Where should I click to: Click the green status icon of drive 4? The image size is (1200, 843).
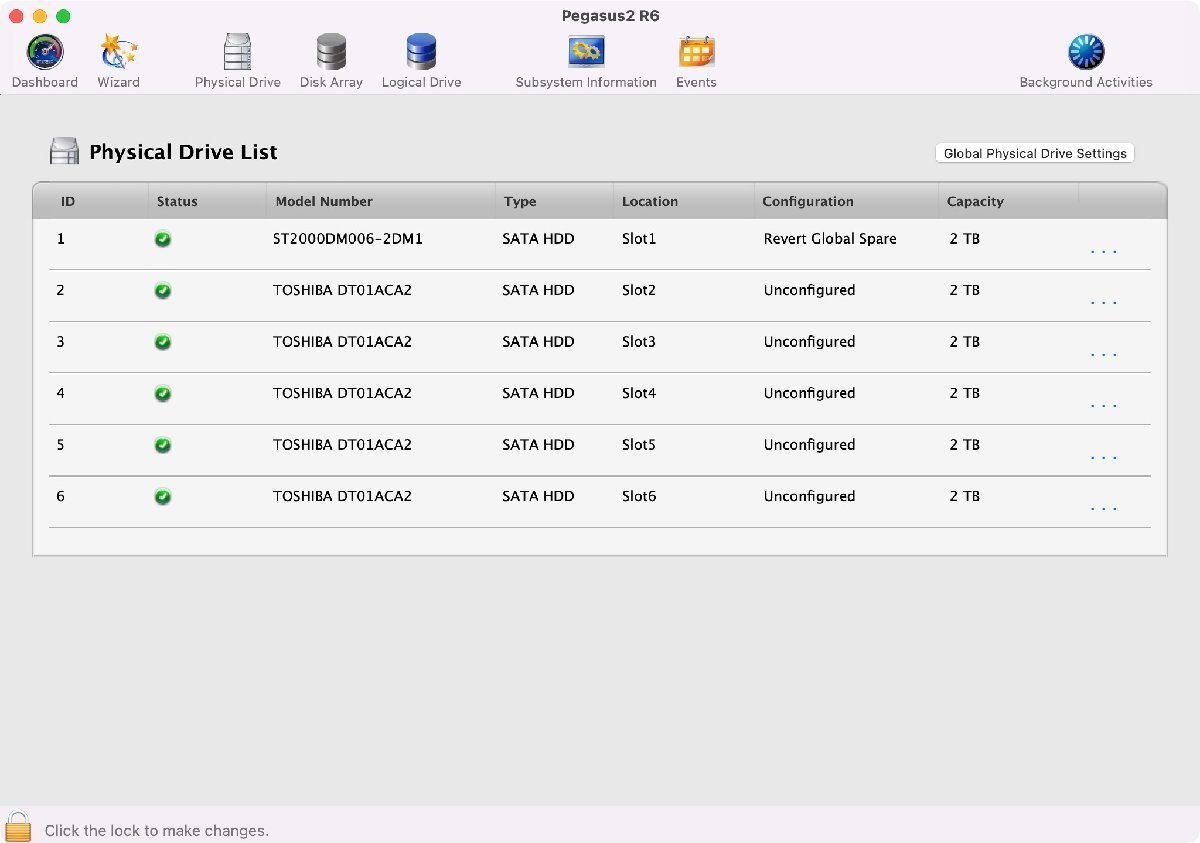[163, 394]
